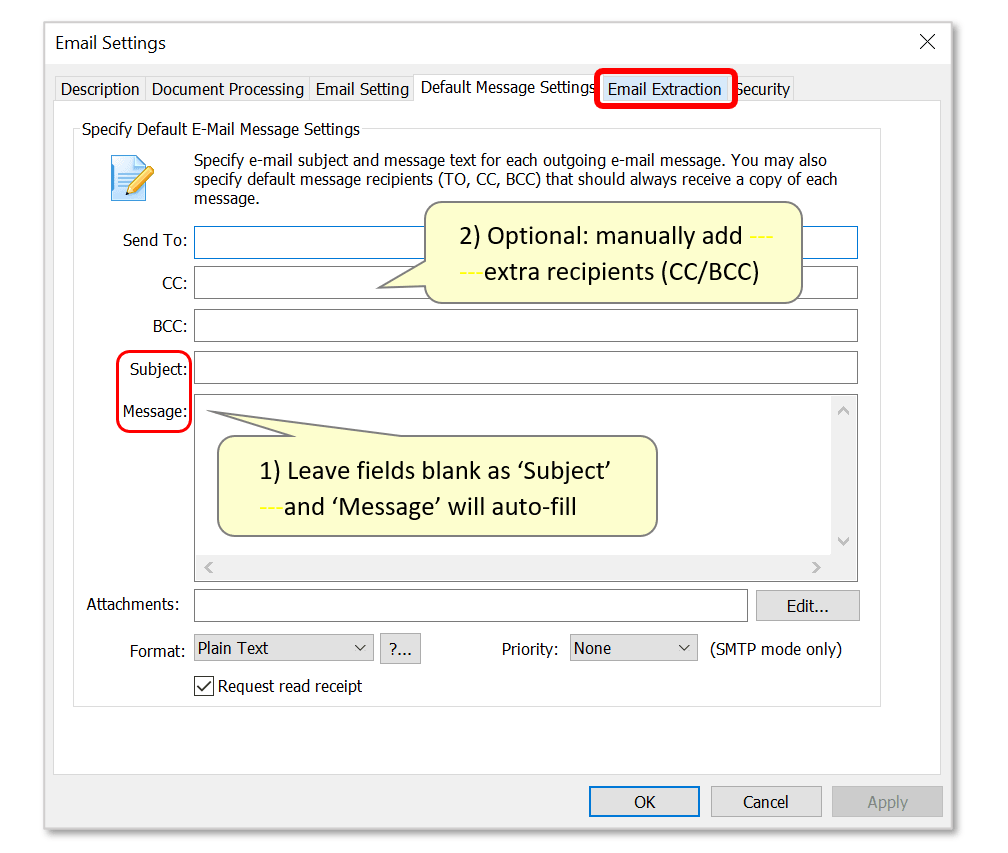This screenshot has width=1008, height=853.
Task: Click OK to confirm settings
Action: coord(644,801)
